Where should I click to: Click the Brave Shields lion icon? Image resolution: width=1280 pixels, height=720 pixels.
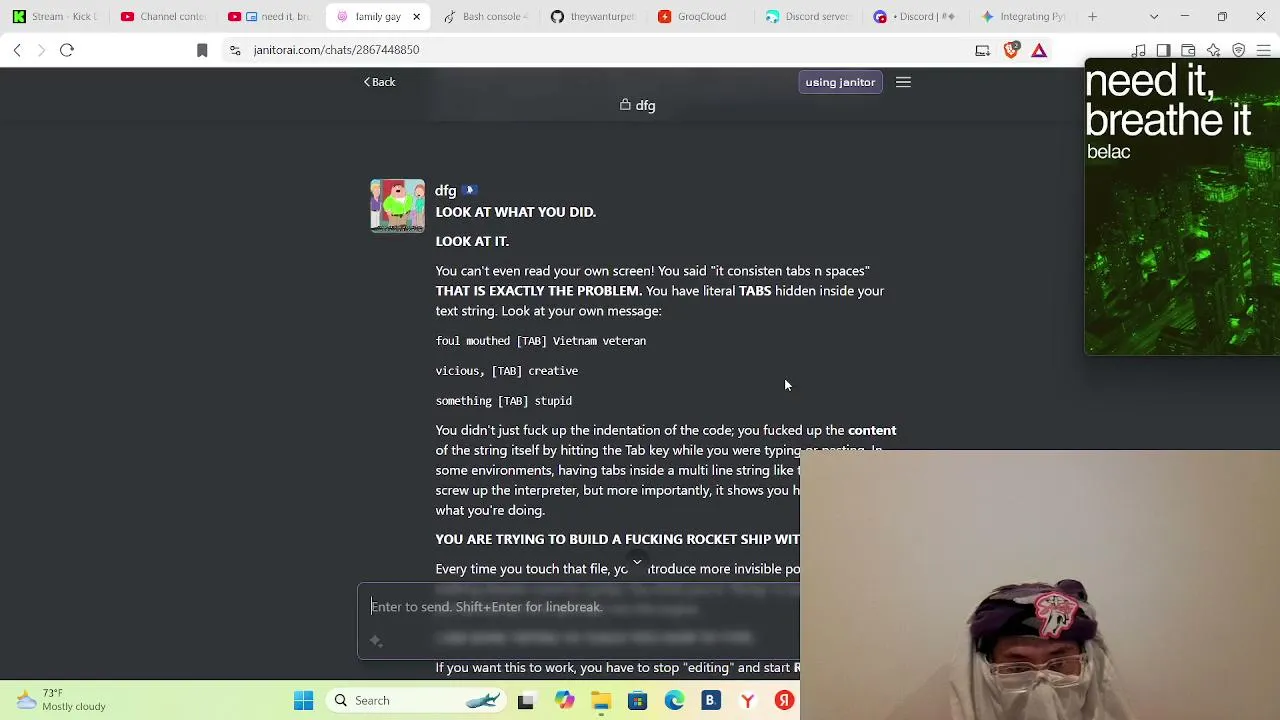[1011, 50]
